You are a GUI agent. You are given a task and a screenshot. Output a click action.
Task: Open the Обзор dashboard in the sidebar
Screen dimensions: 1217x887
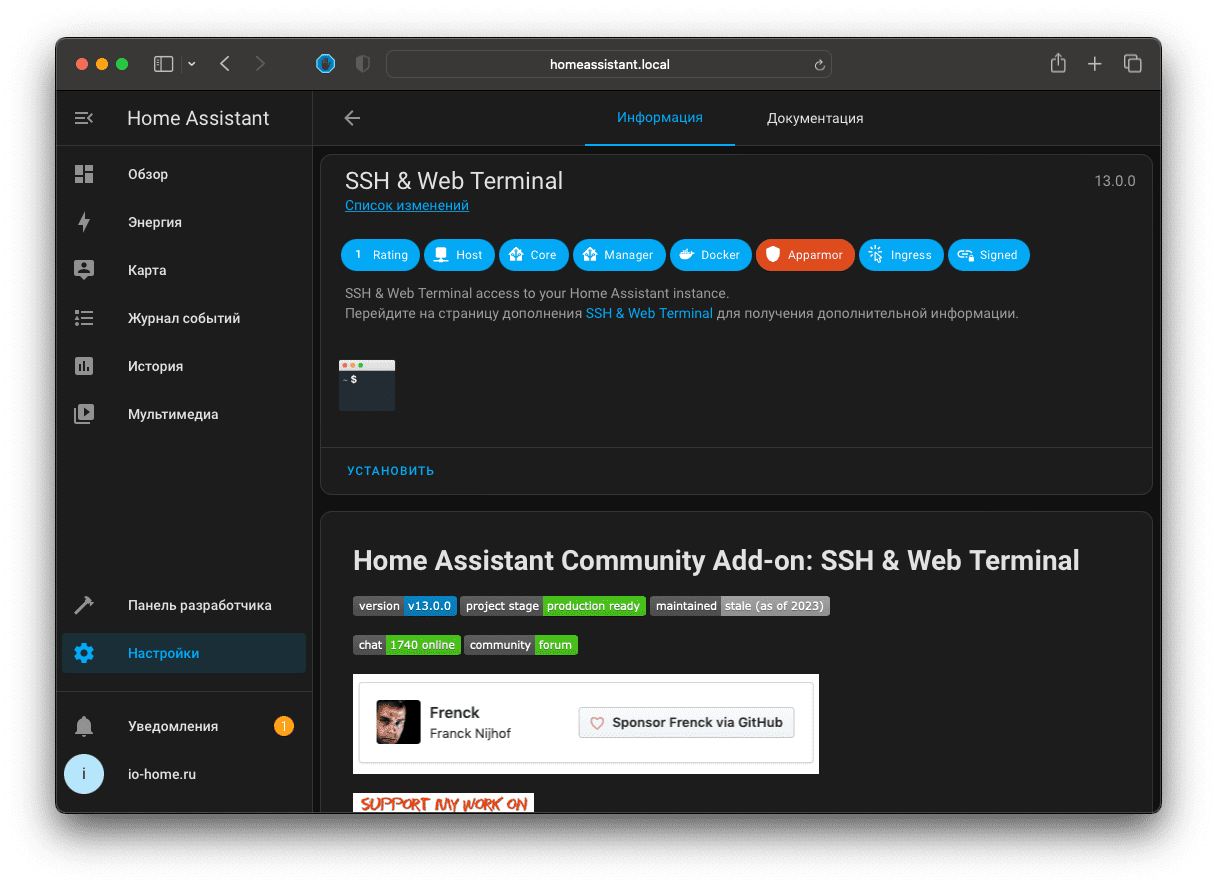(x=147, y=174)
